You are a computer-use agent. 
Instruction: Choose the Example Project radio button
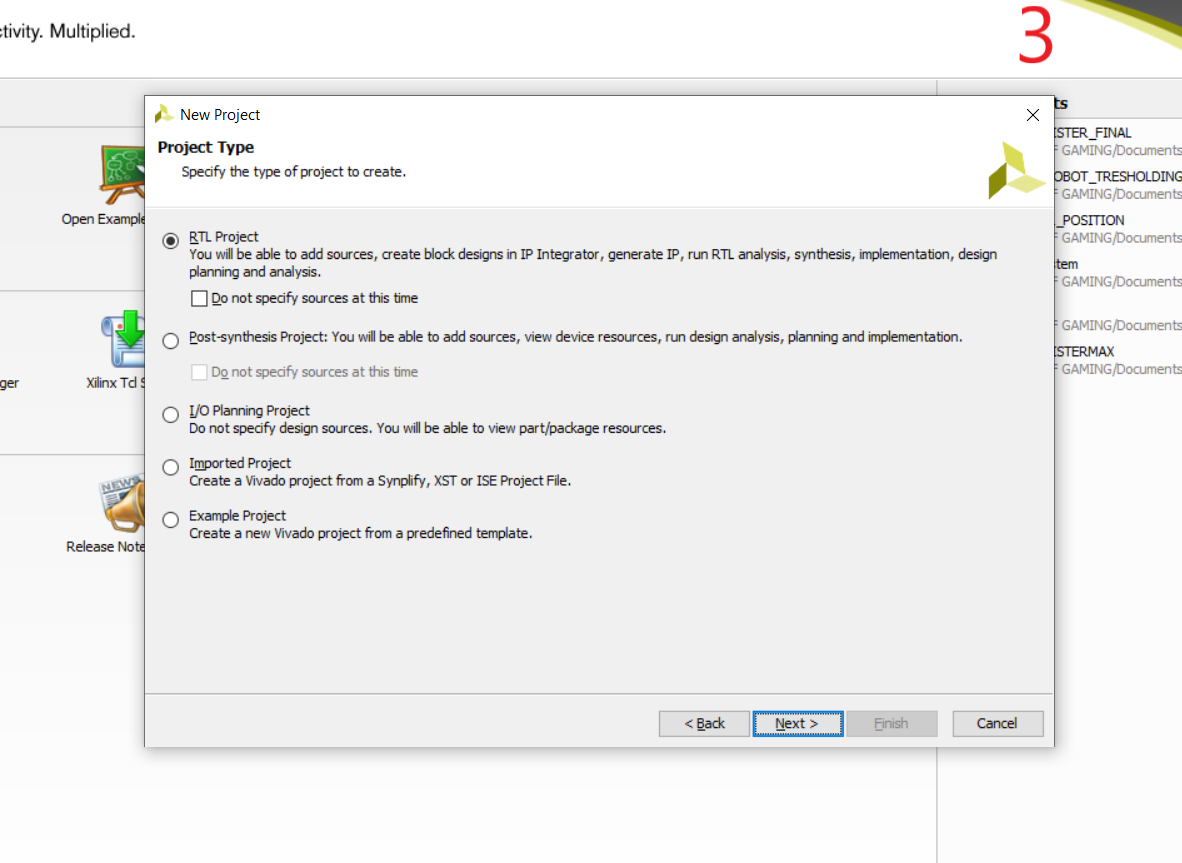(x=171, y=519)
